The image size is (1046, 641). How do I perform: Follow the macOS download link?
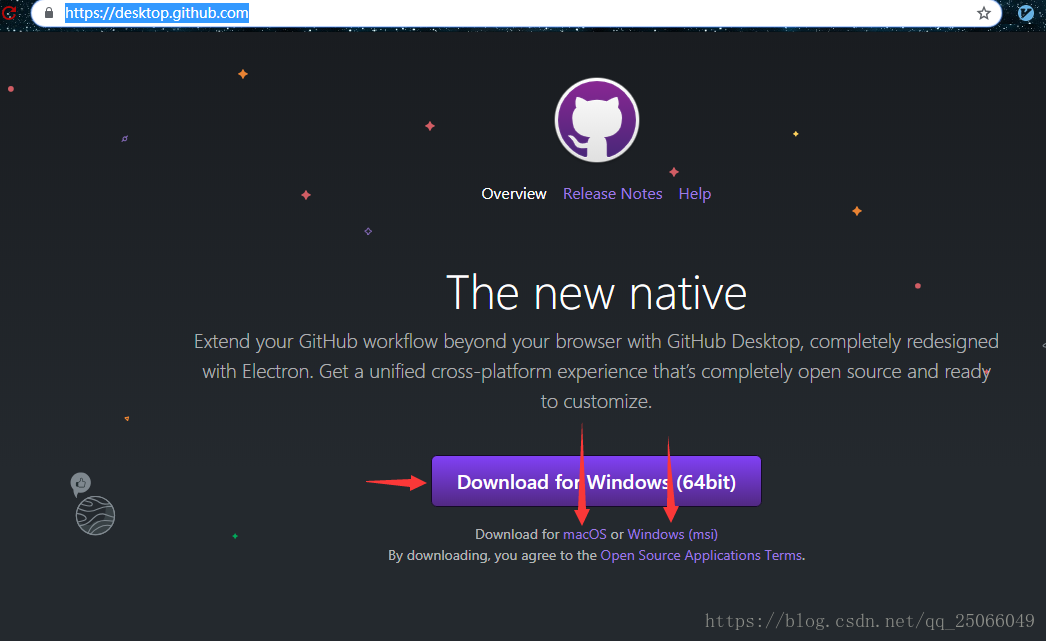tap(584, 534)
